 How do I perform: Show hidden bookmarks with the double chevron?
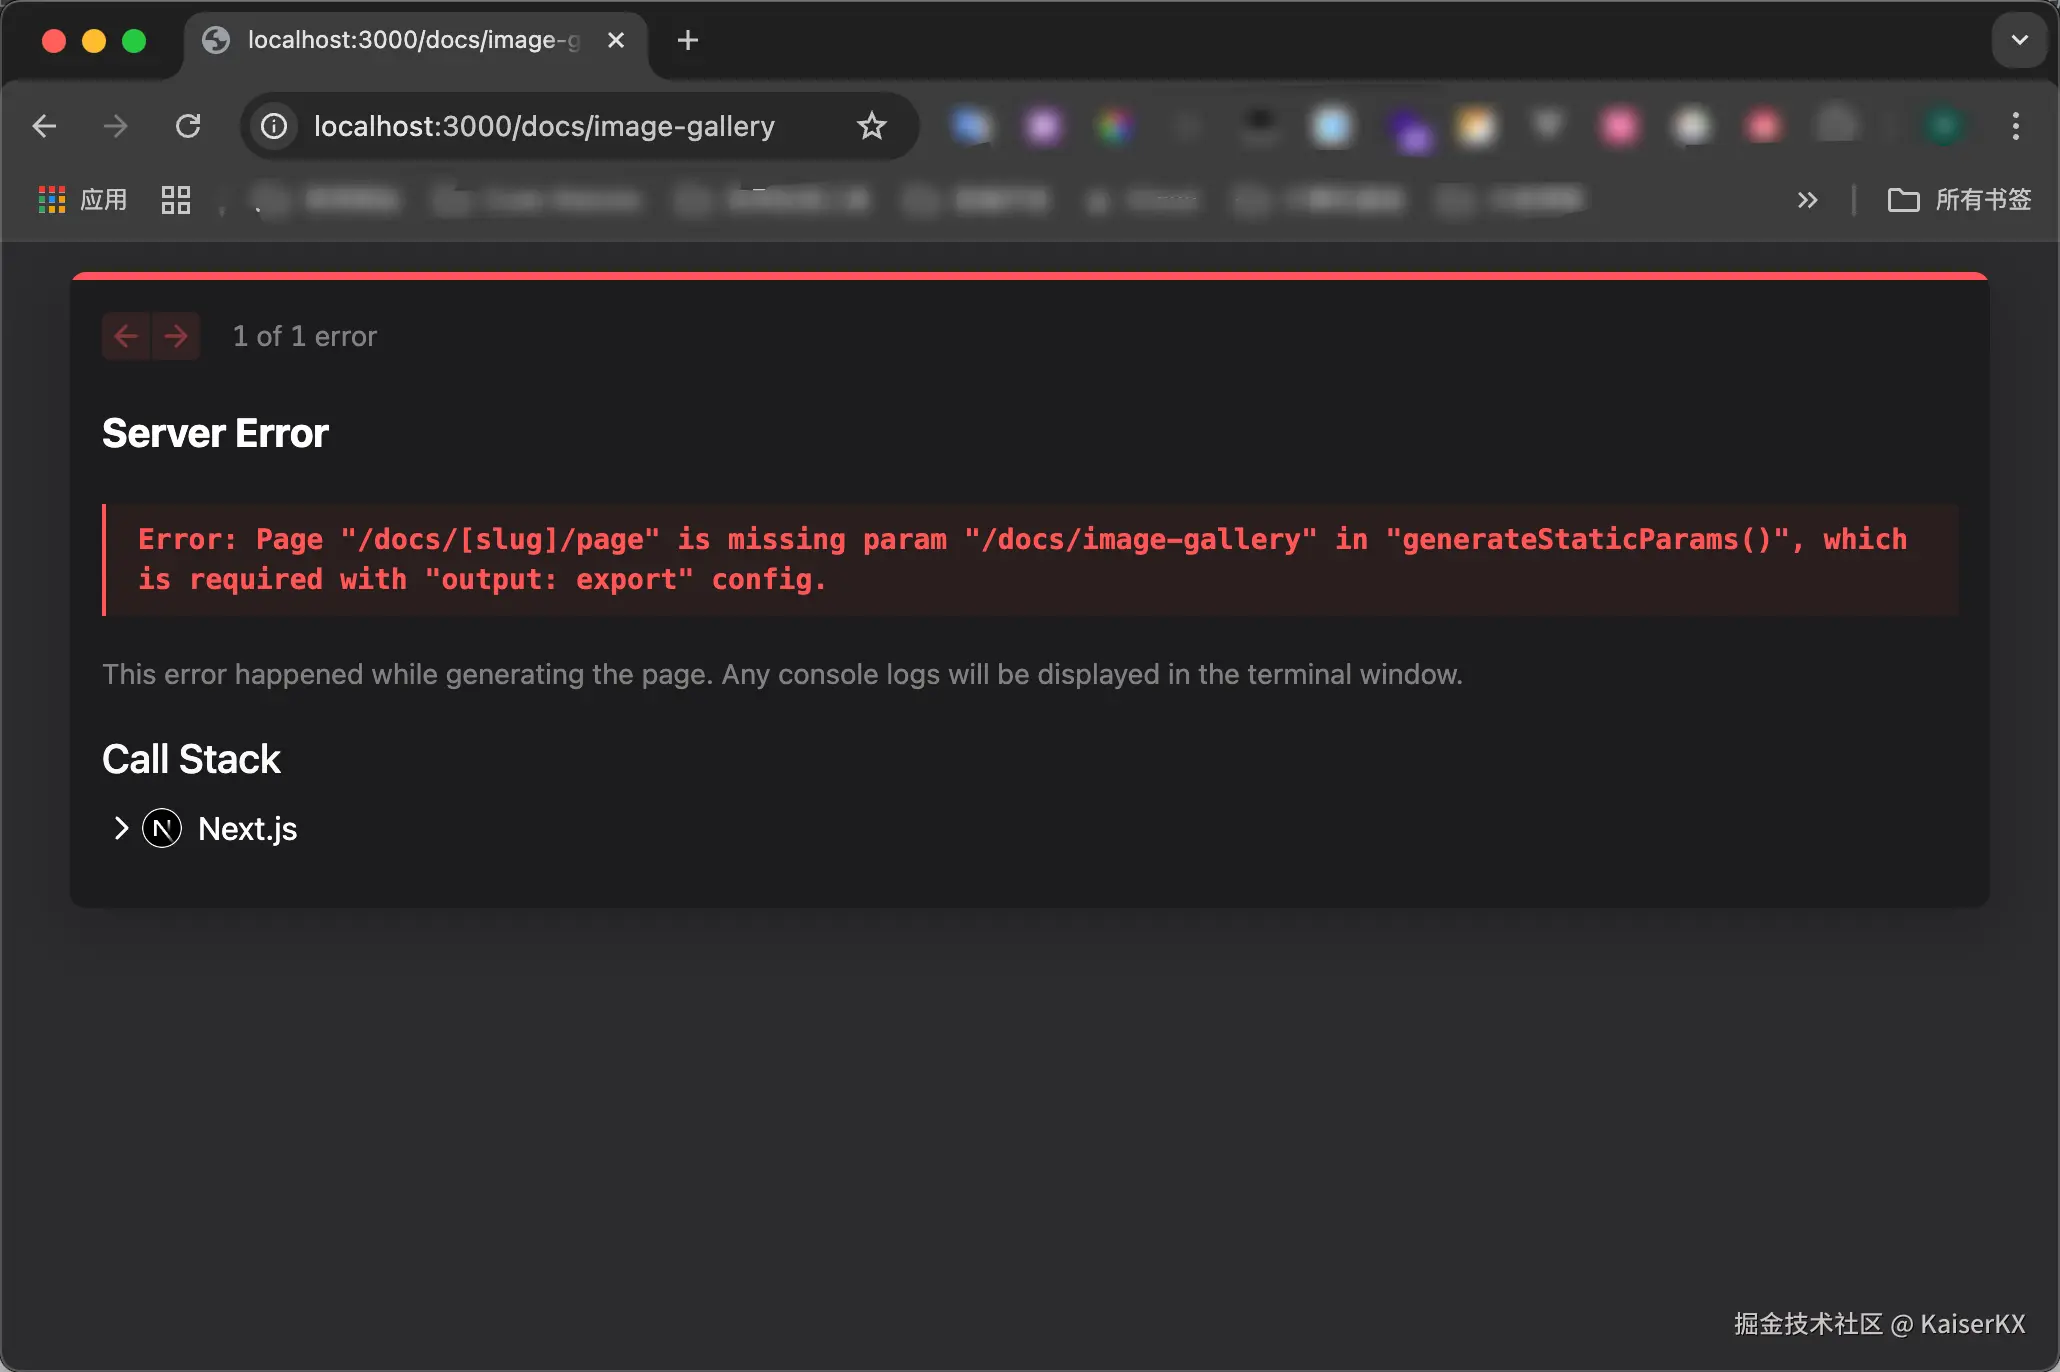point(1807,200)
